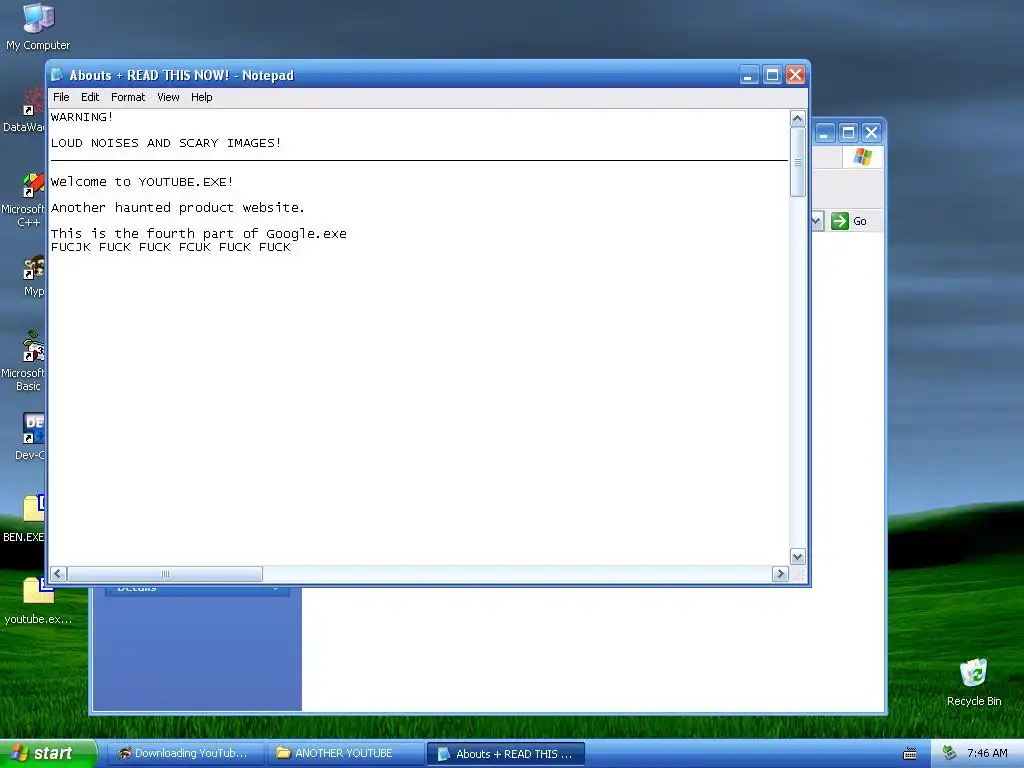1024x768 pixels.
Task: Select the Microsoft C++ desktop shortcut
Action: (24, 200)
